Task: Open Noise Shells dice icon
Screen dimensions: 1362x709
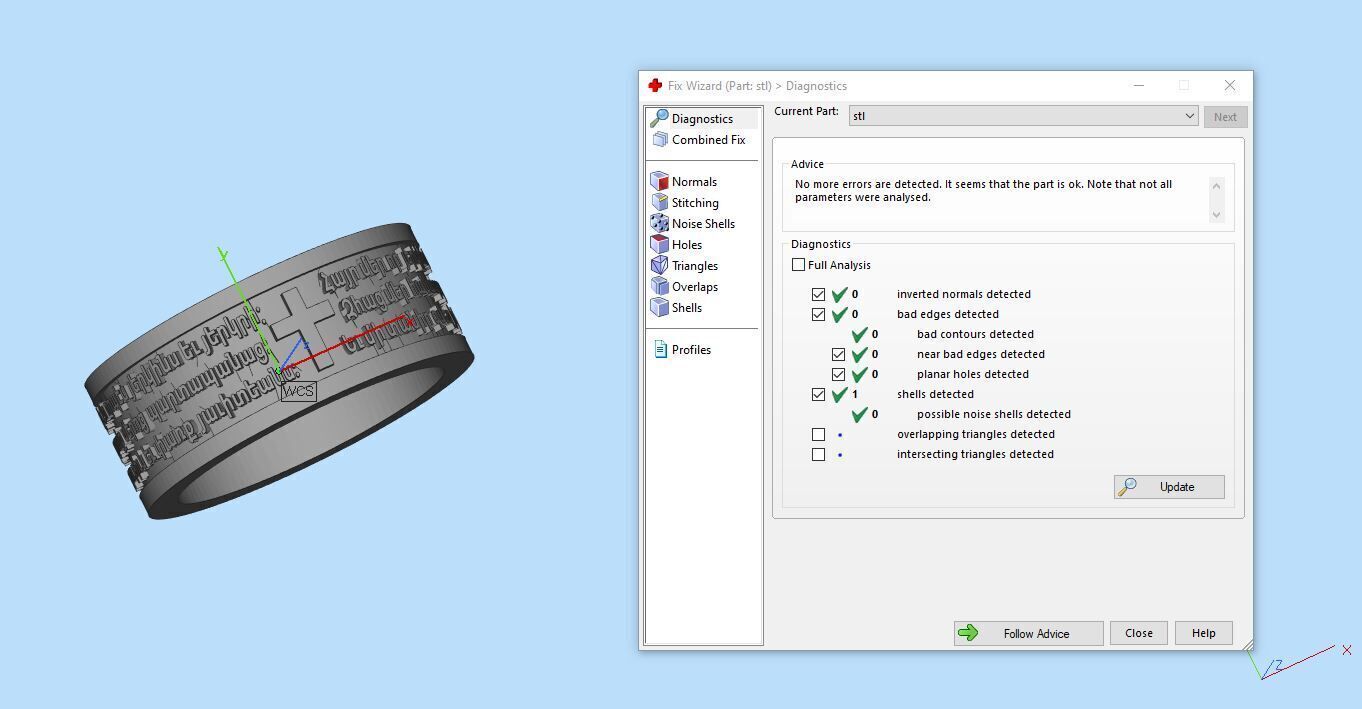Action: [x=659, y=224]
